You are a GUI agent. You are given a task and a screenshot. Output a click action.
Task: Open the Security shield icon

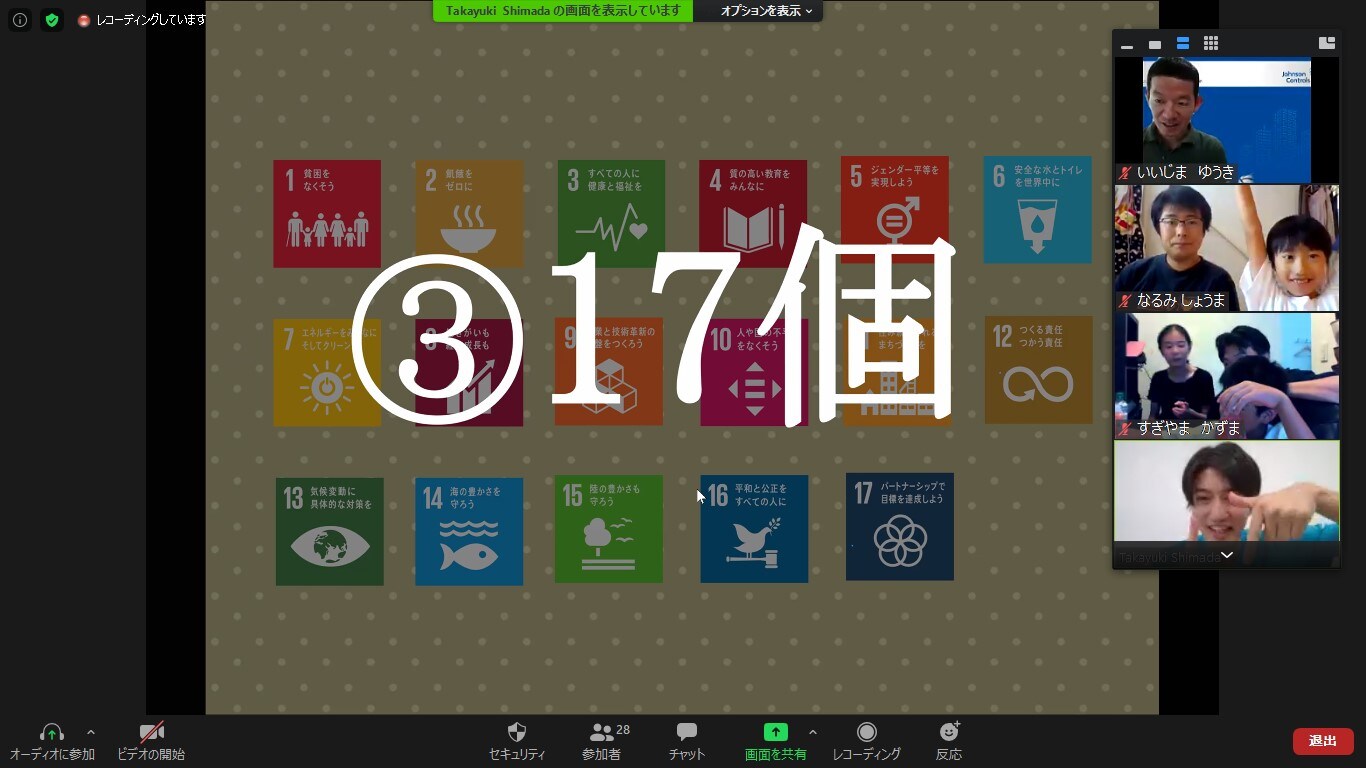[x=517, y=733]
